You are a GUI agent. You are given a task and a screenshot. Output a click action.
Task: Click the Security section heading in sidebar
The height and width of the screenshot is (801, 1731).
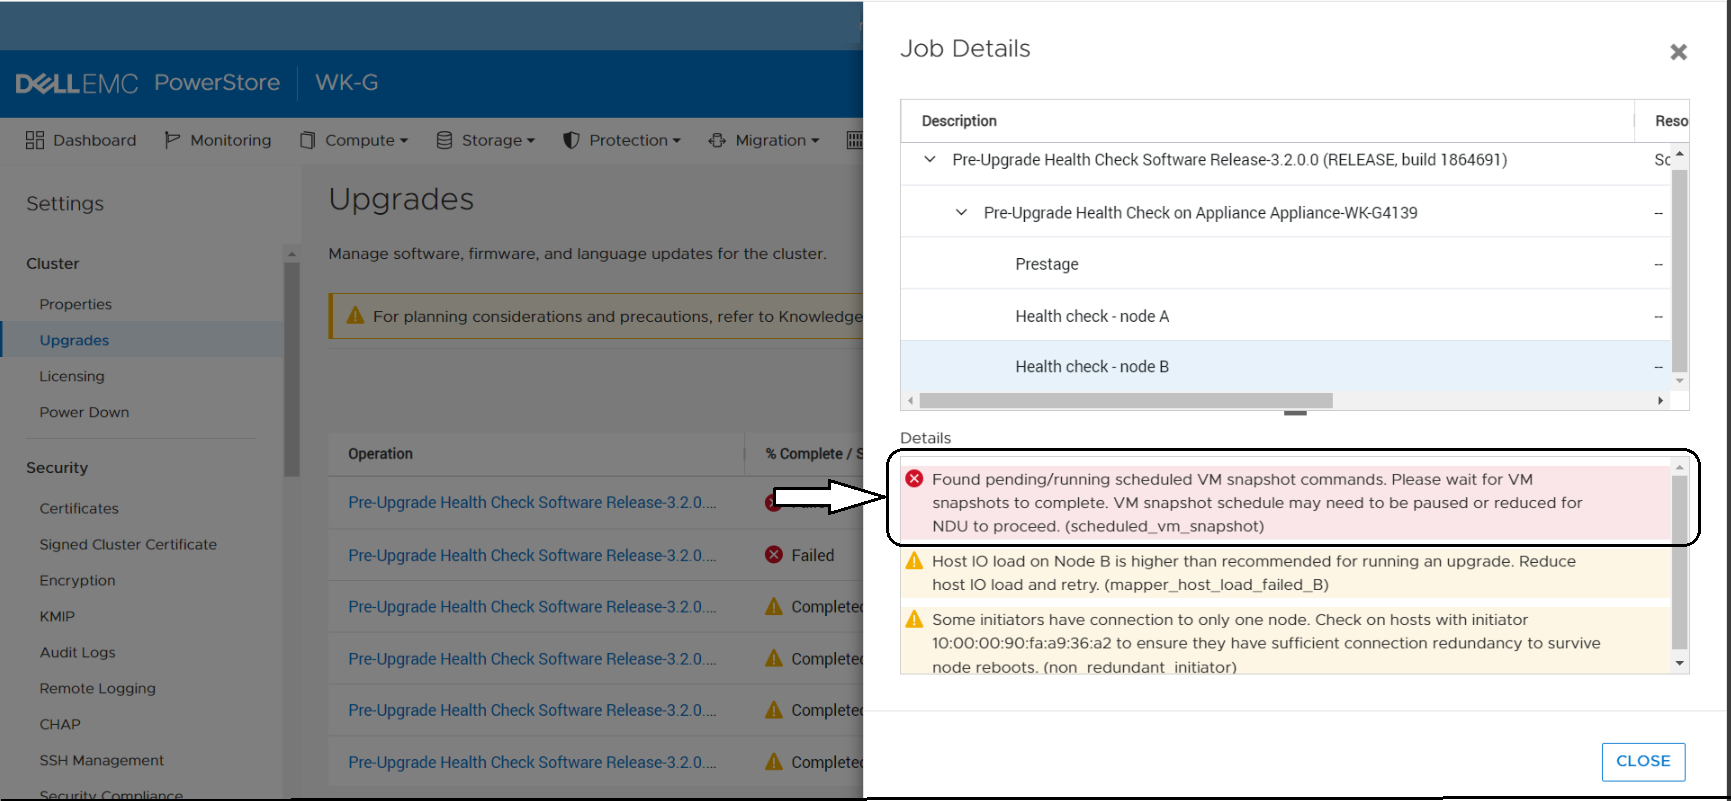[x=57, y=468]
